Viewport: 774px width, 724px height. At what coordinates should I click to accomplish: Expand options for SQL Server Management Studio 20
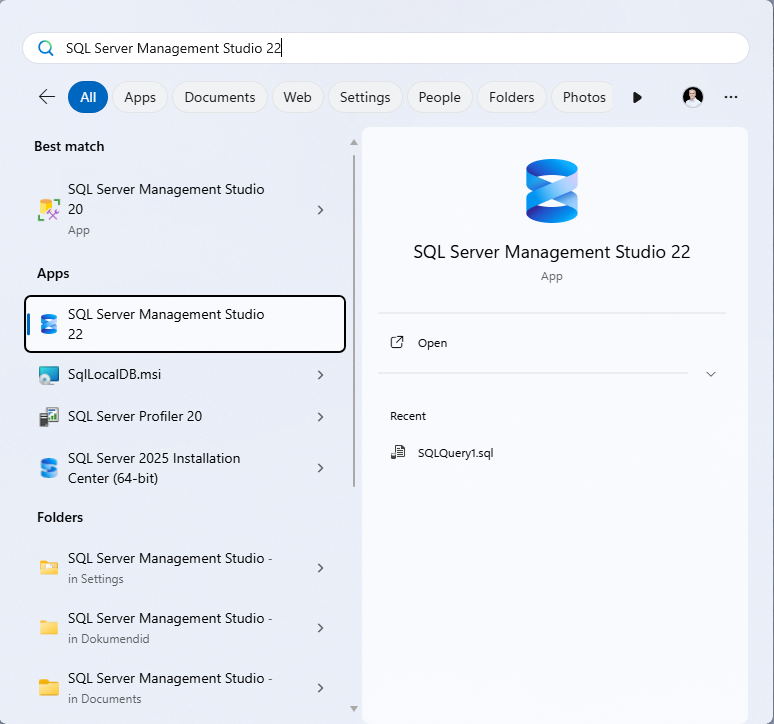(320, 210)
